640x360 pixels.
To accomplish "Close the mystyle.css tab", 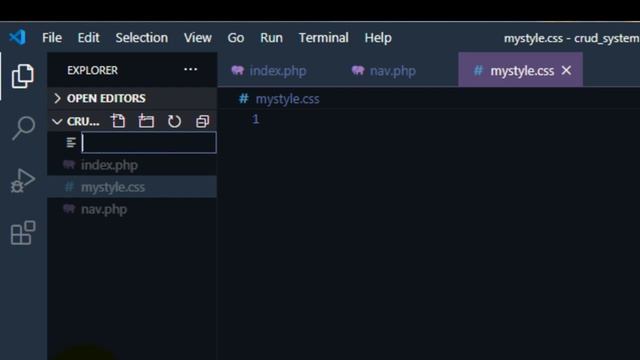I will pyautogui.click(x=566, y=70).
